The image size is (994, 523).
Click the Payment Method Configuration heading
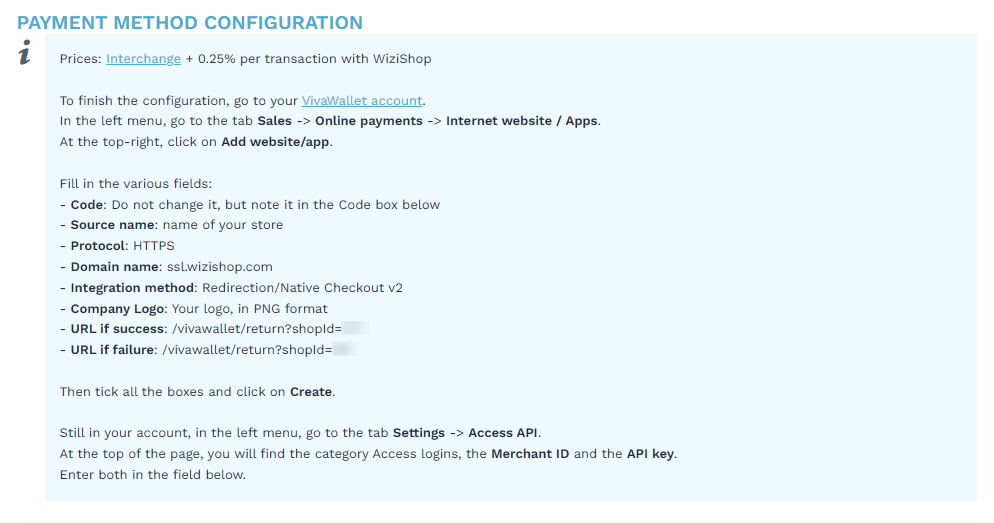tap(190, 23)
